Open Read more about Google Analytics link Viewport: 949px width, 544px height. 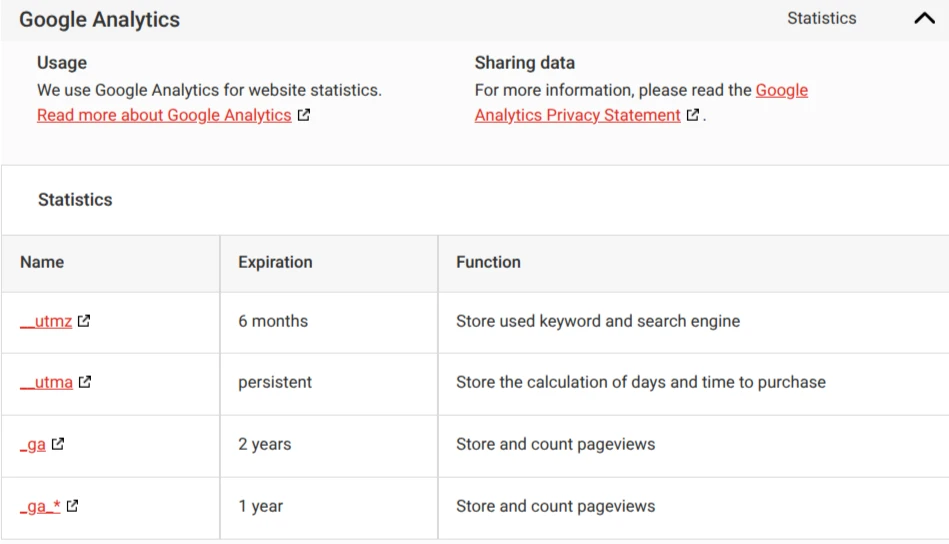tap(164, 115)
